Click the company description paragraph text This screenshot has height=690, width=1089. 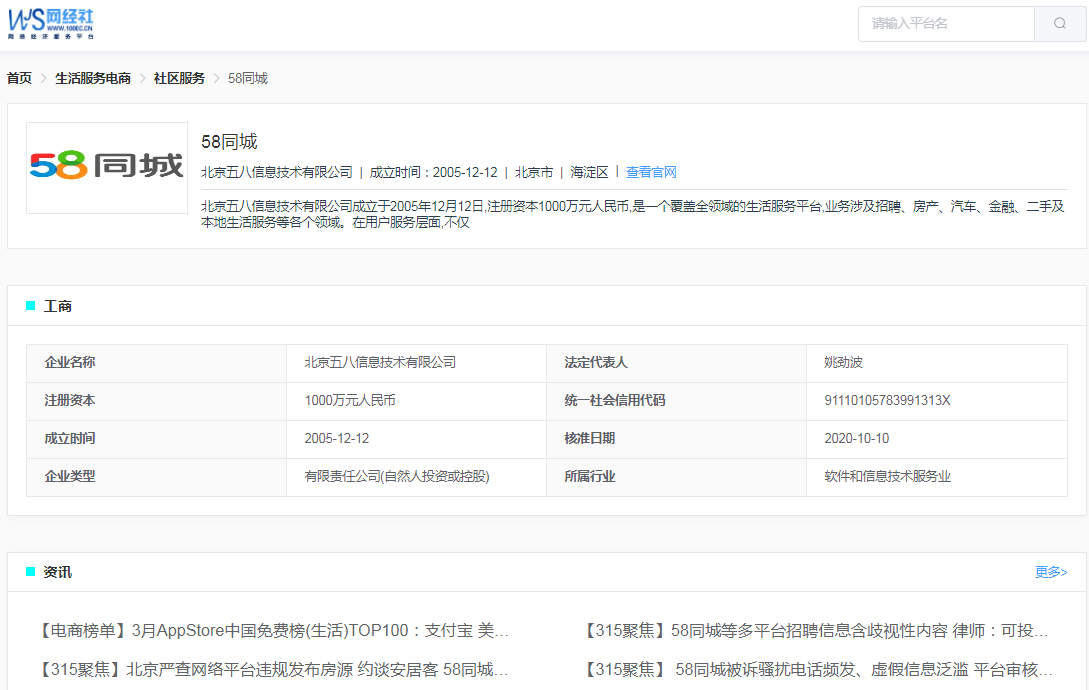pyautogui.click(x=632, y=215)
